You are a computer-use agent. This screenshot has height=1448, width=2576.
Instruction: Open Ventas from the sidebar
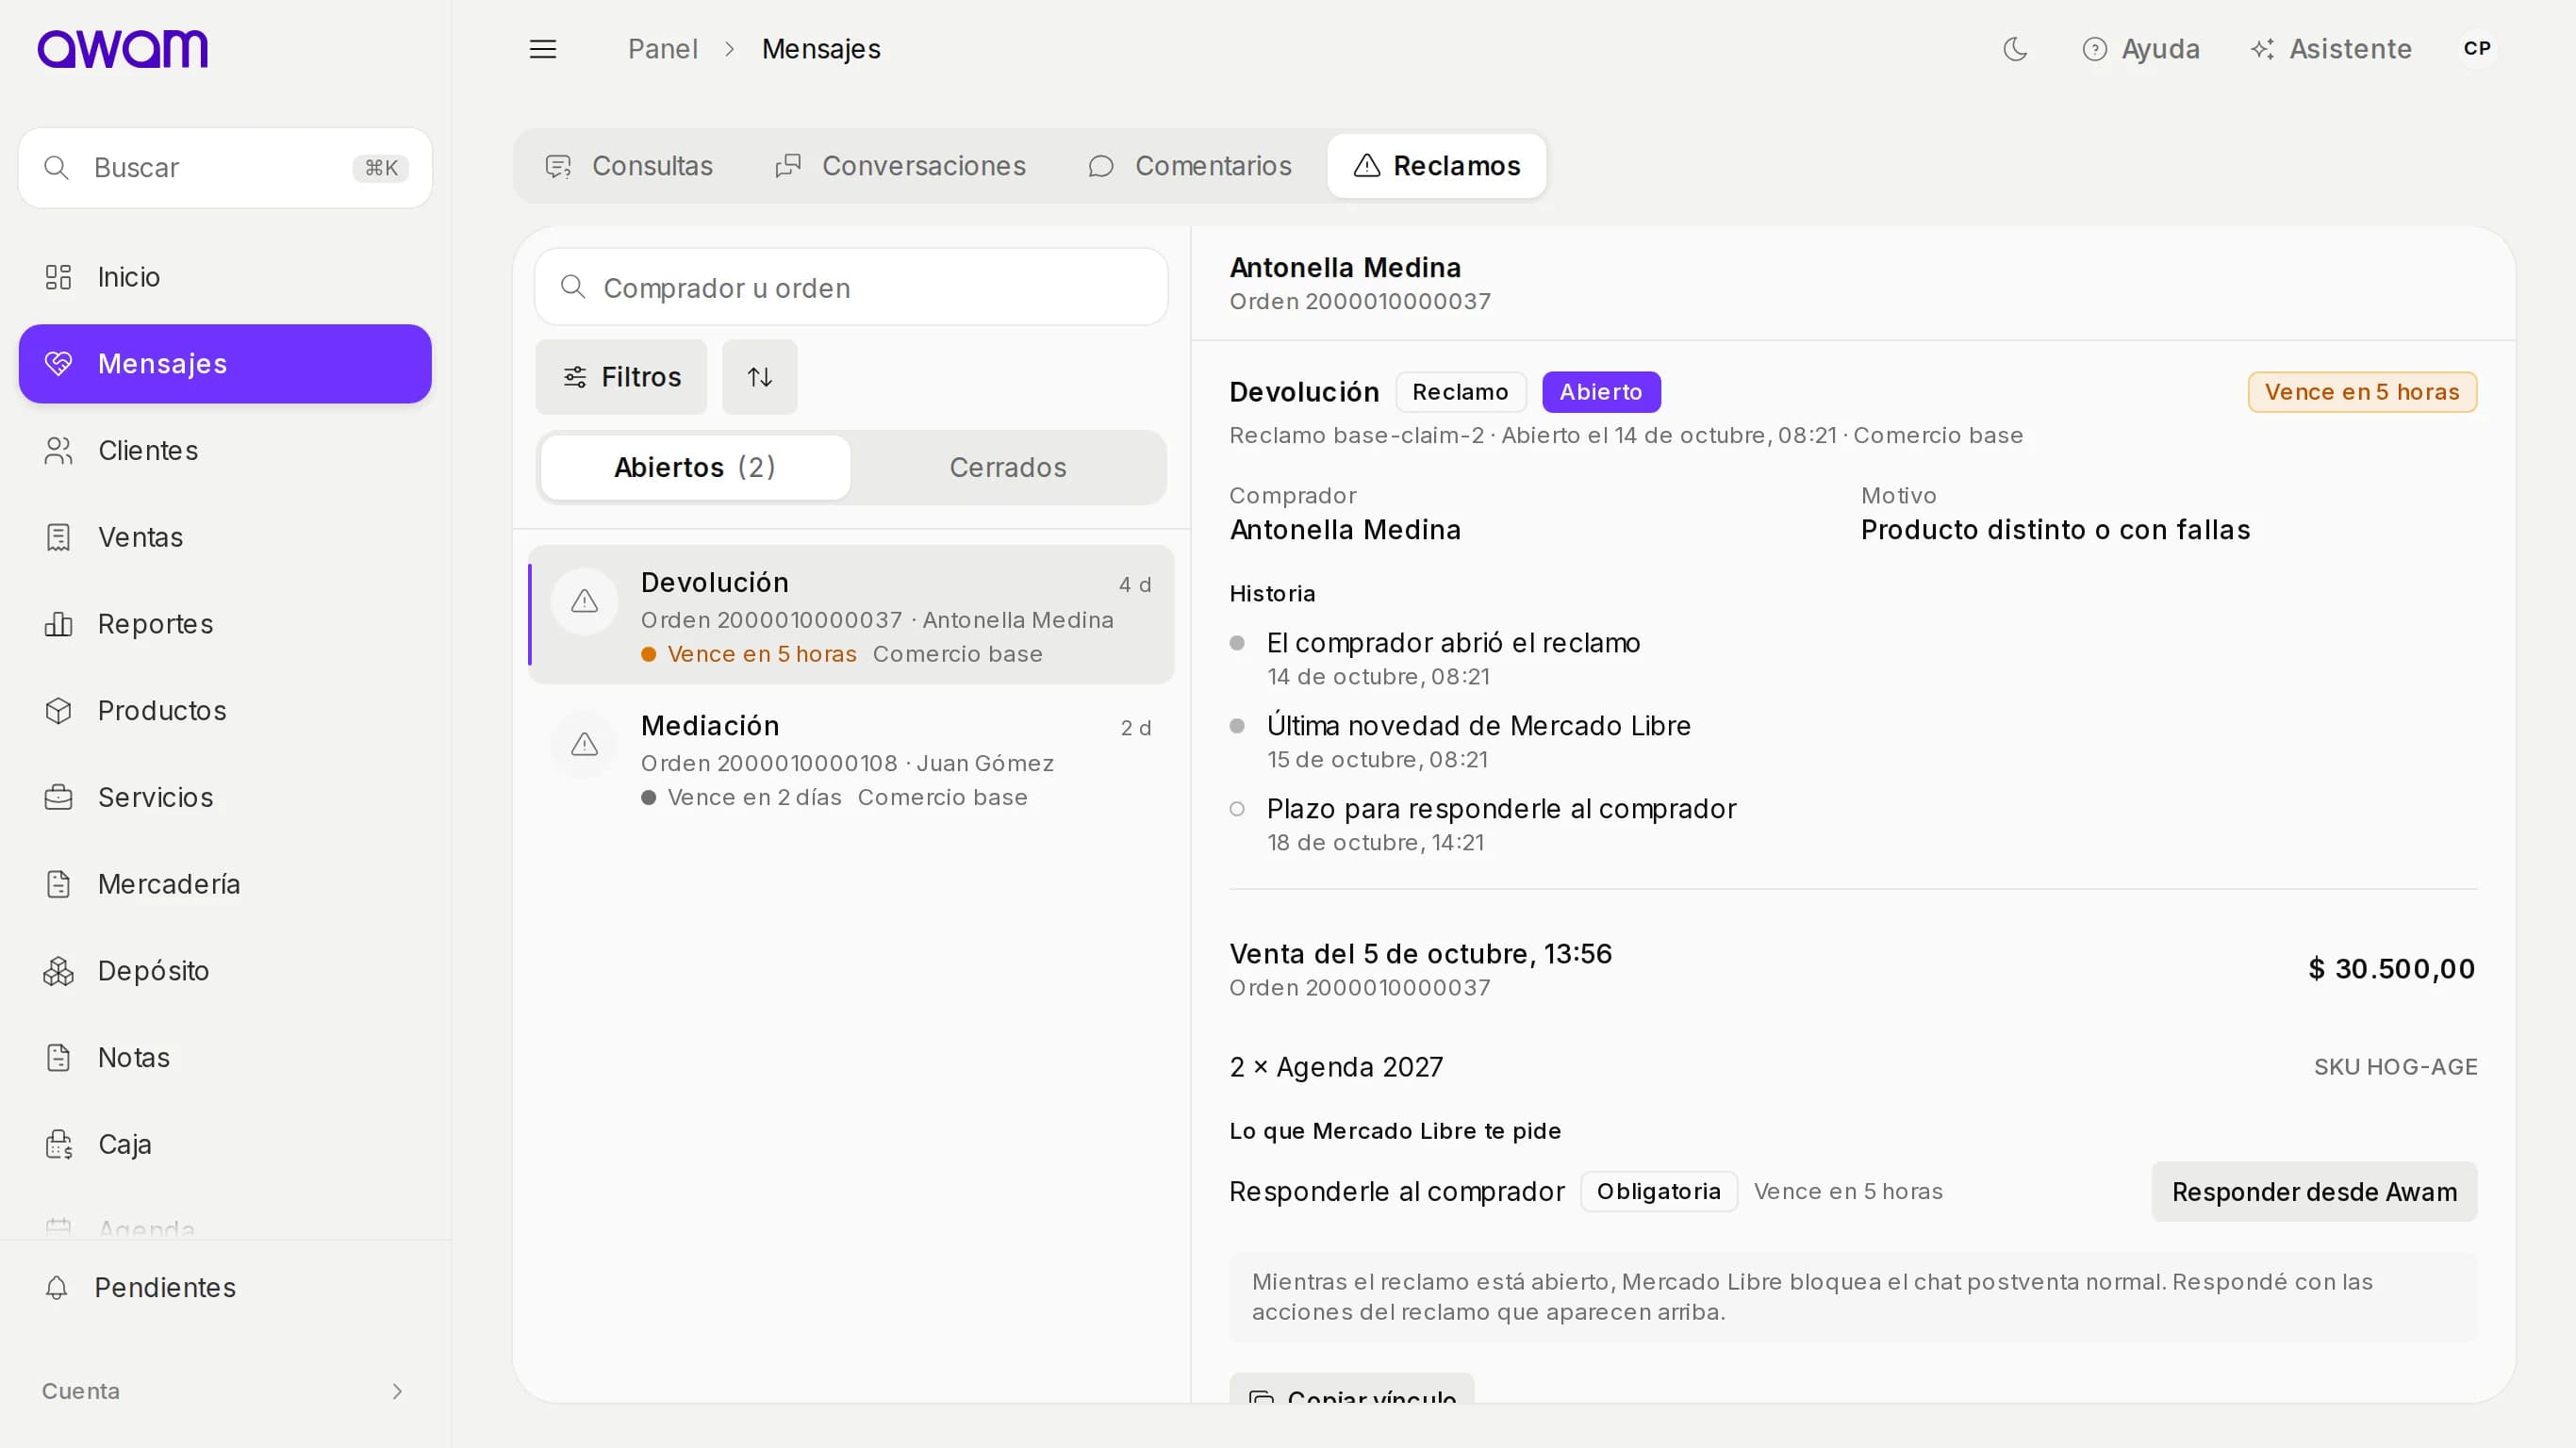(x=225, y=538)
